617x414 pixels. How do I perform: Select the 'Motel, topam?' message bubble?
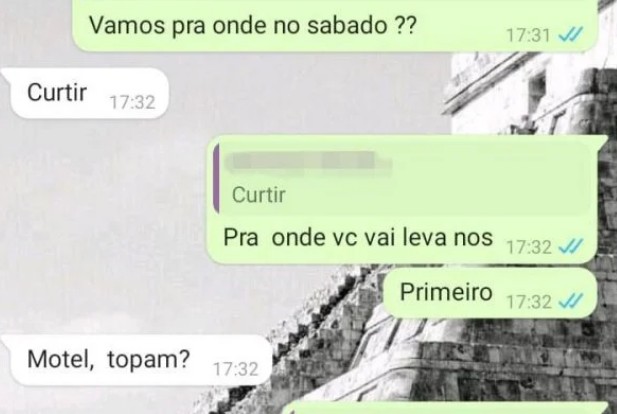[x=140, y=360]
